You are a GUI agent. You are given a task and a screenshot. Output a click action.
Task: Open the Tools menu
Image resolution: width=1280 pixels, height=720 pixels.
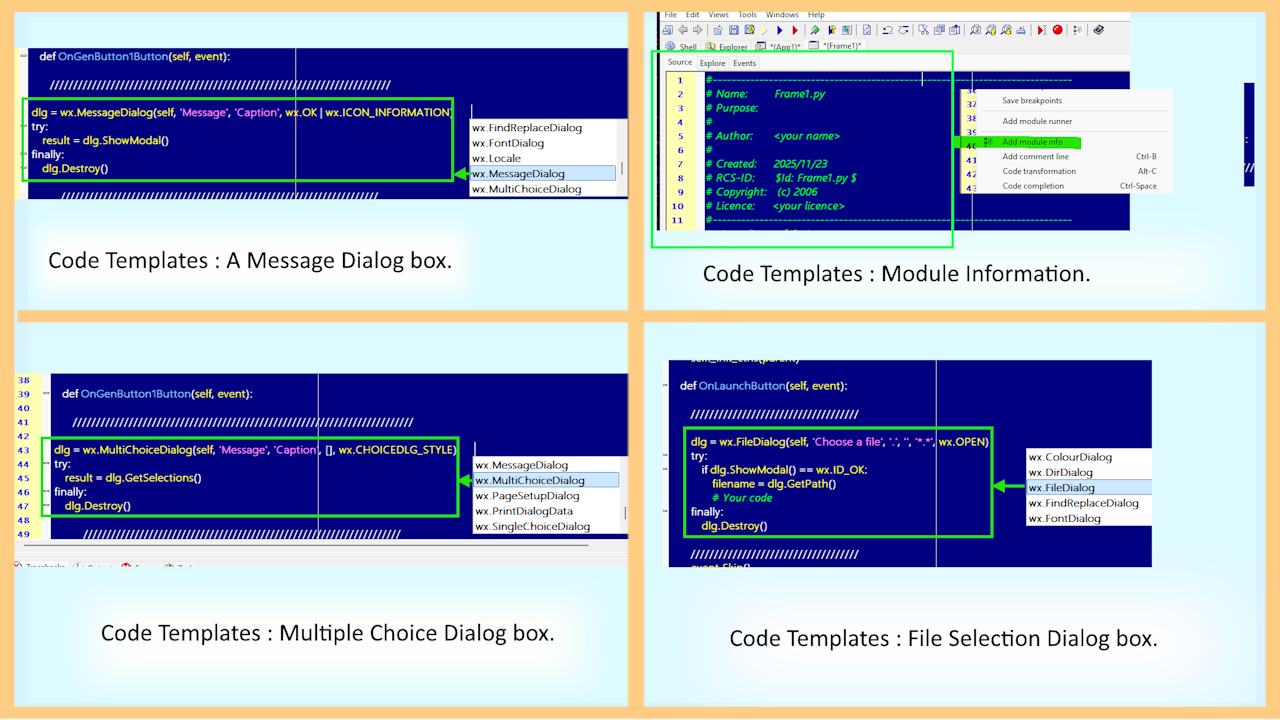[x=747, y=15]
